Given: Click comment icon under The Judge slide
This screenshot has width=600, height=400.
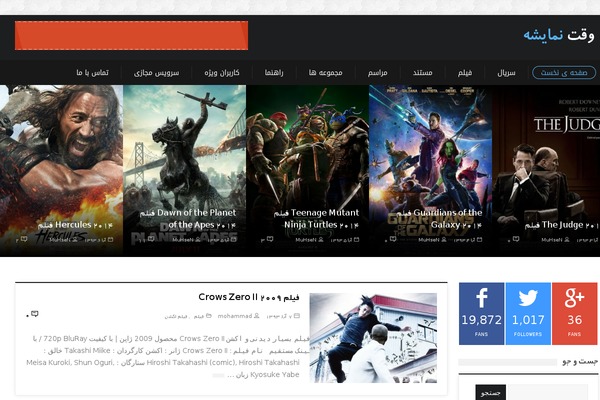Looking at the screenshot, I should tap(516, 239).
